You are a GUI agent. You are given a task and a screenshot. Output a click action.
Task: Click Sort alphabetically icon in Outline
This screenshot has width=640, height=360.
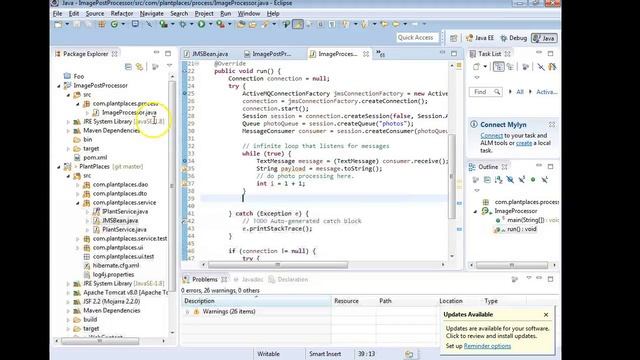498,180
